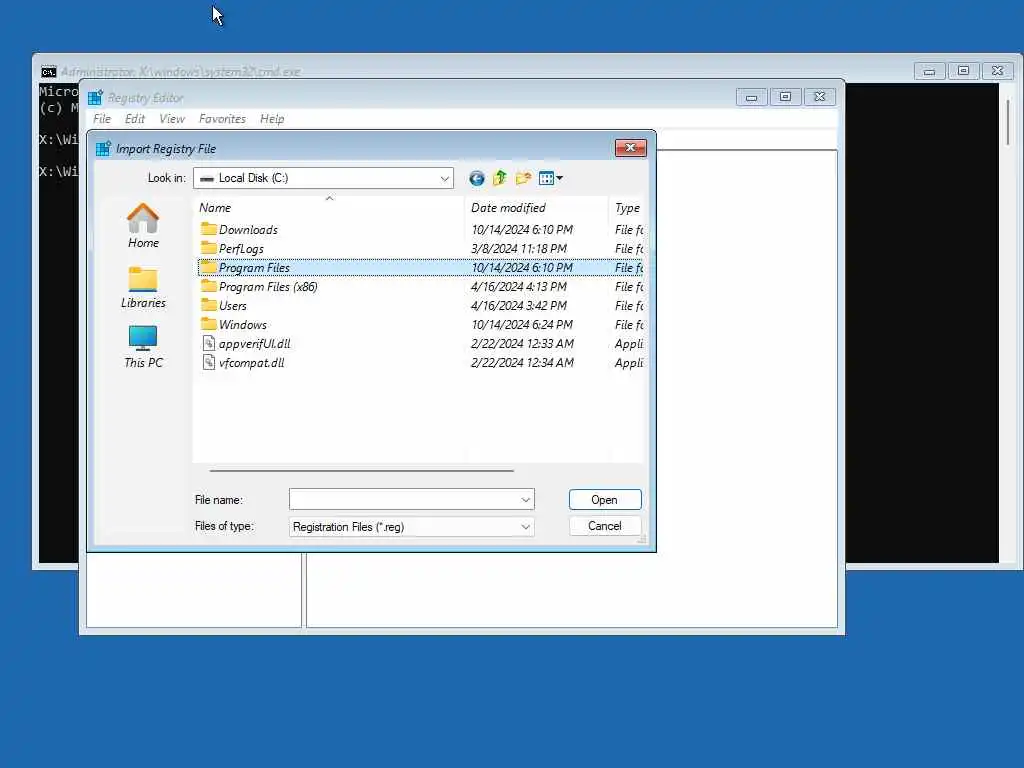Viewport: 1024px width, 768px height.
Task: Expand the Look in drive dropdown
Action: pyautogui.click(x=445, y=178)
